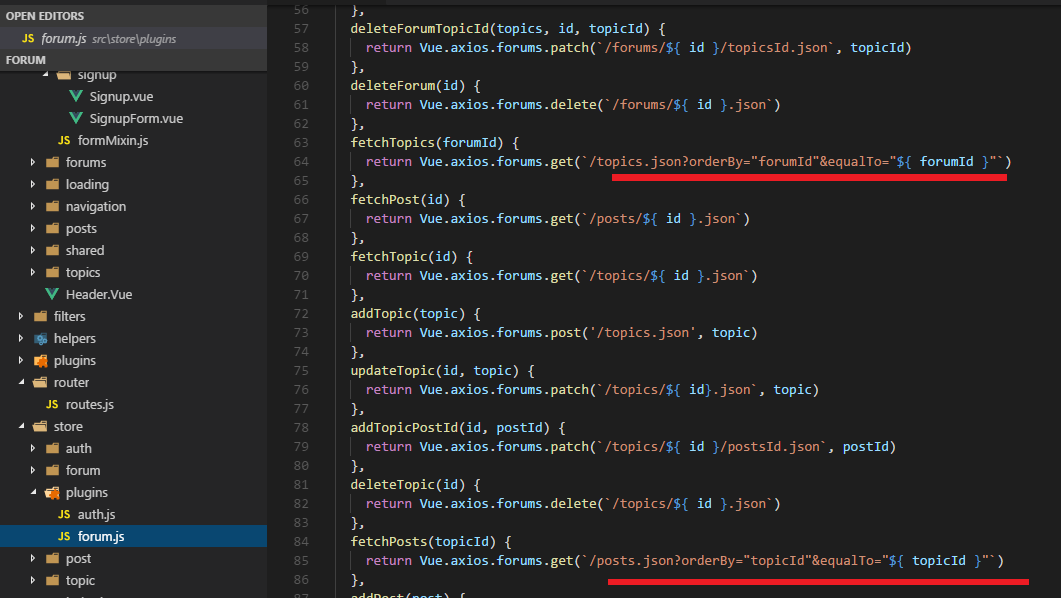This screenshot has width=1061, height=598.
Task: Expand the helpers folder arrow
Action: pyautogui.click(x=21, y=338)
